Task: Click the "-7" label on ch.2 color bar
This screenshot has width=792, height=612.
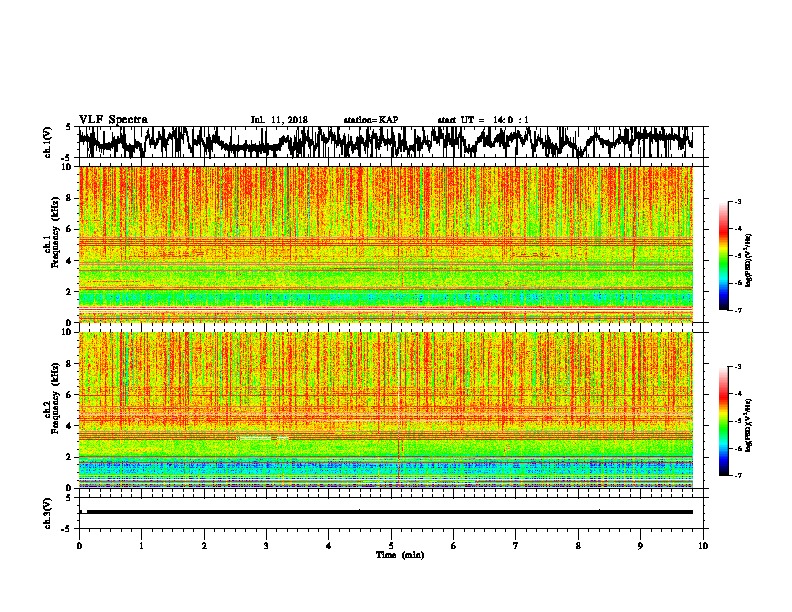Action: pos(738,476)
